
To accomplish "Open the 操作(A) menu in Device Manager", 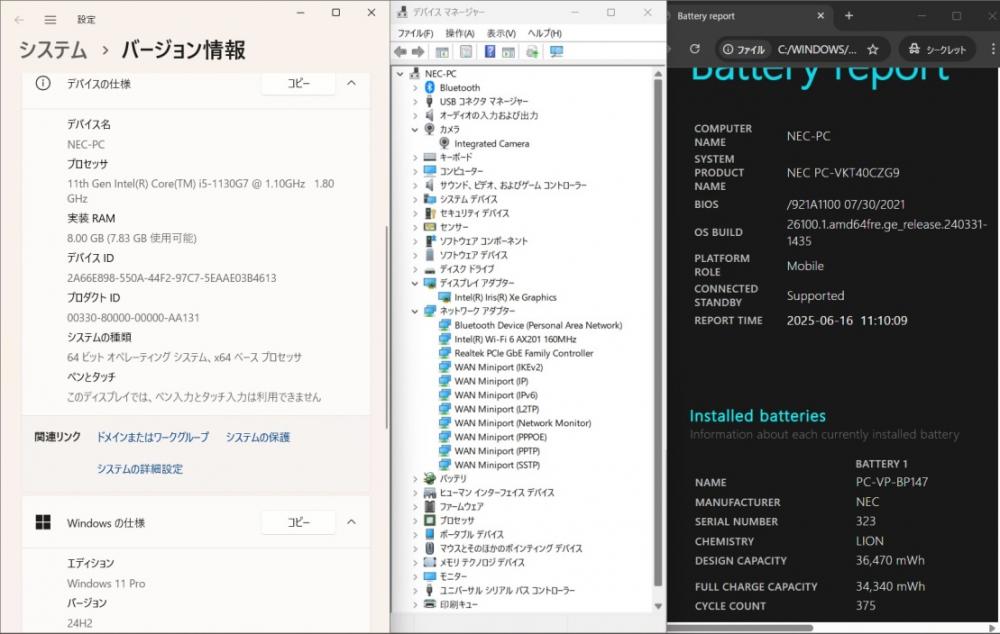I will pyautogui.click(x=460, y=33).
